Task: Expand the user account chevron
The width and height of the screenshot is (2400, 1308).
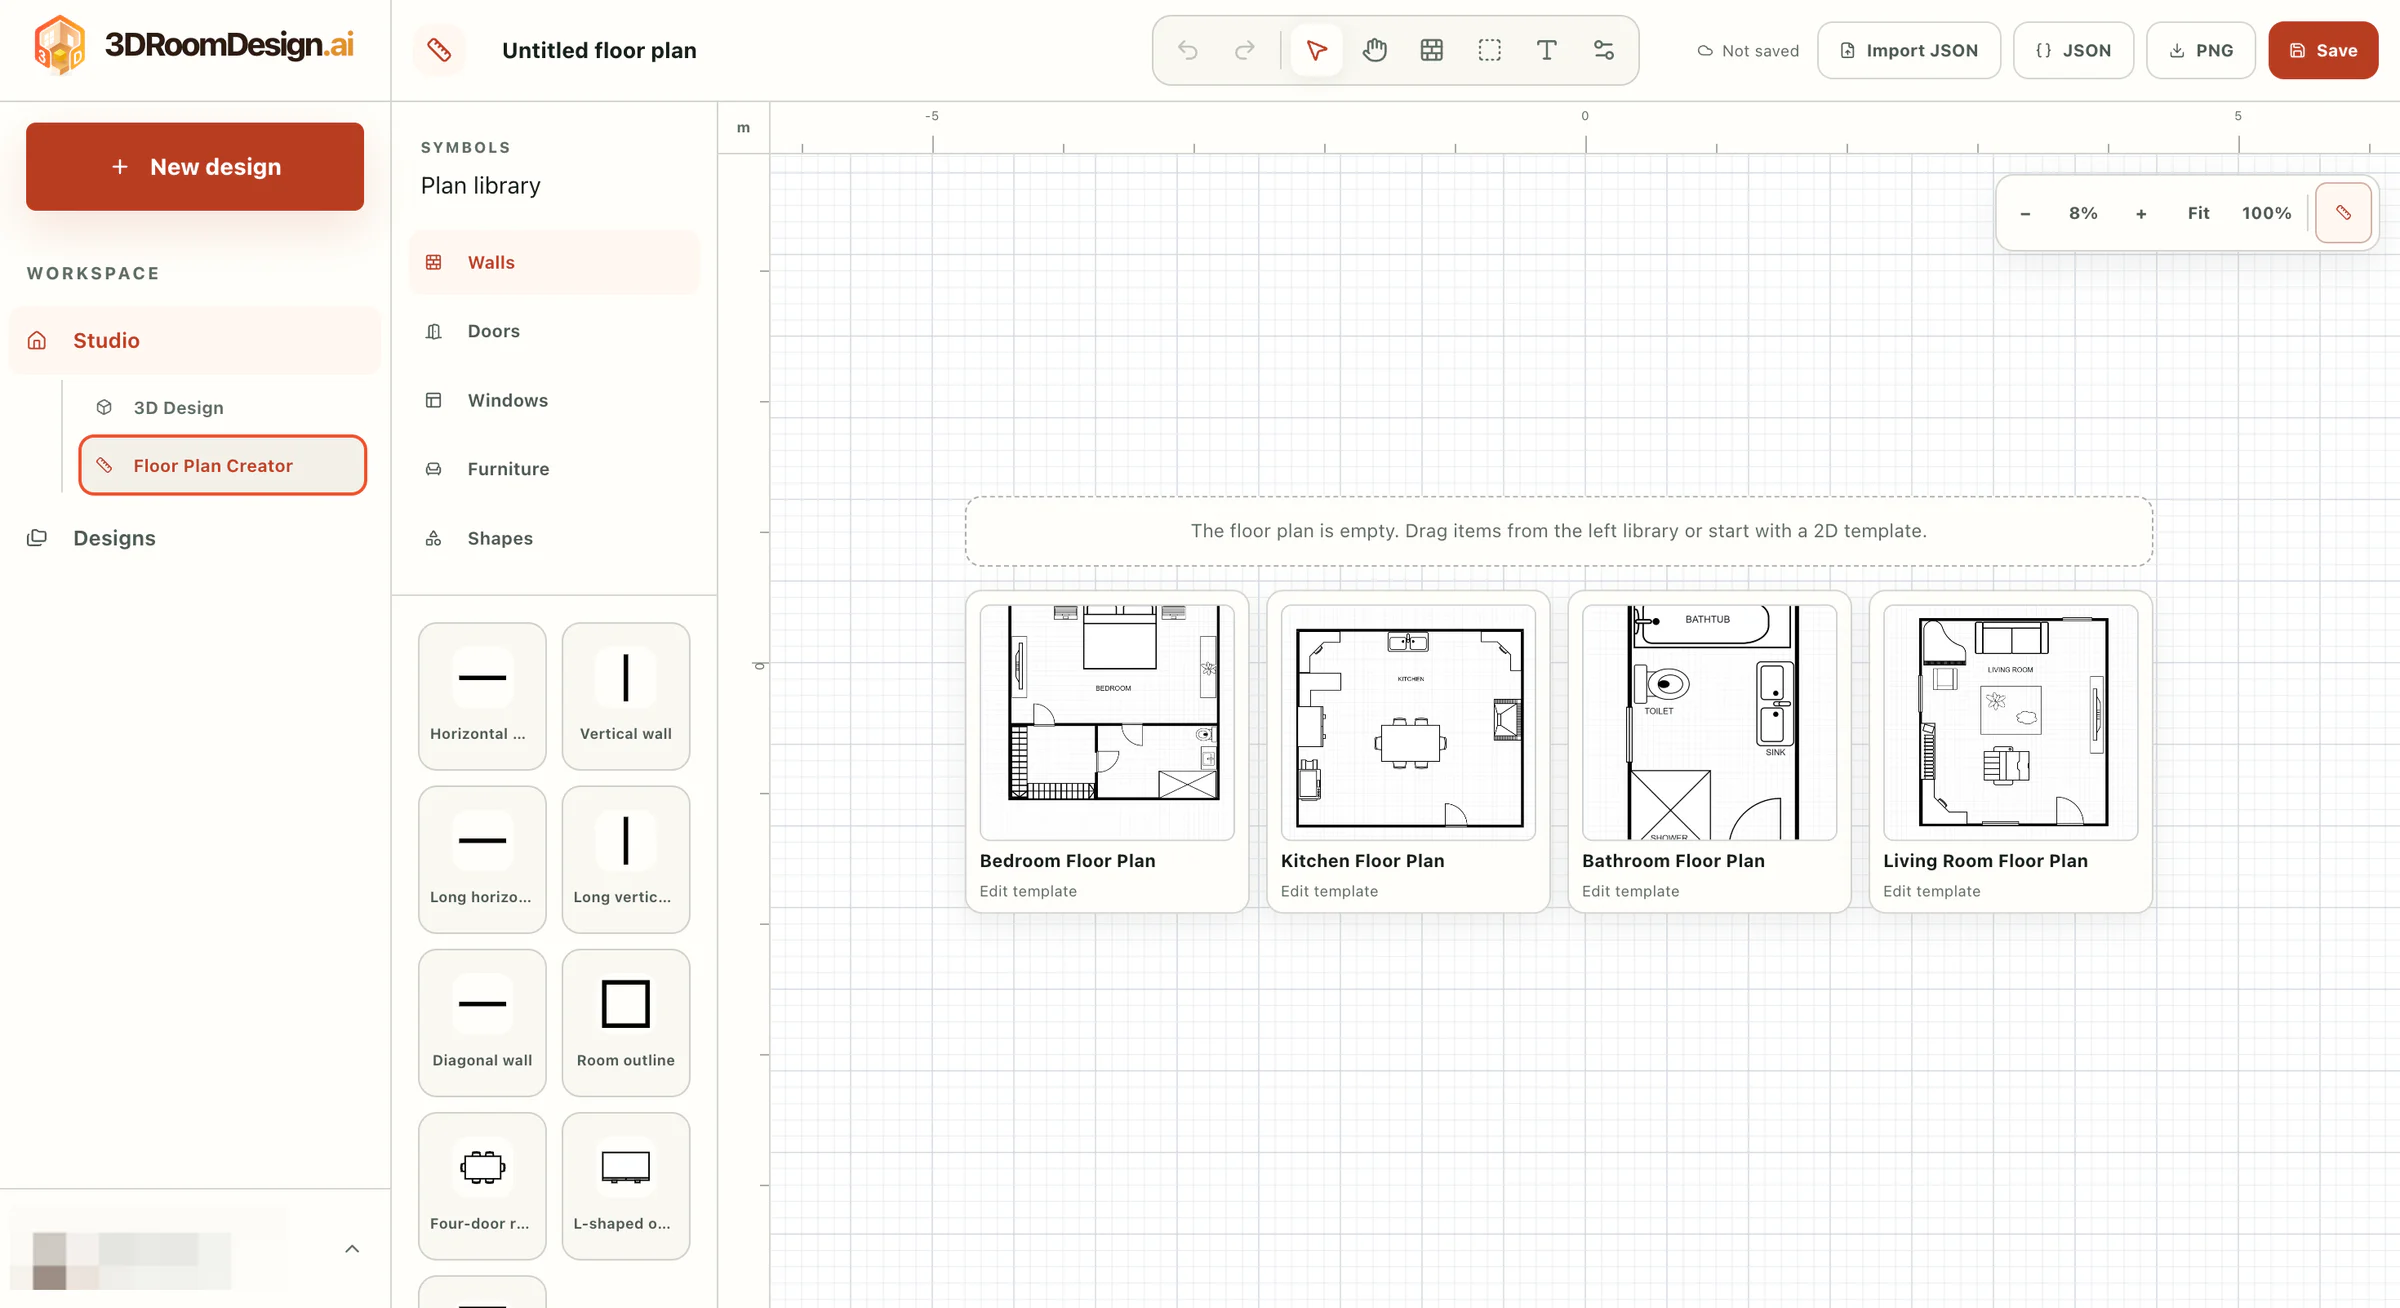Action: point(352,1248)
